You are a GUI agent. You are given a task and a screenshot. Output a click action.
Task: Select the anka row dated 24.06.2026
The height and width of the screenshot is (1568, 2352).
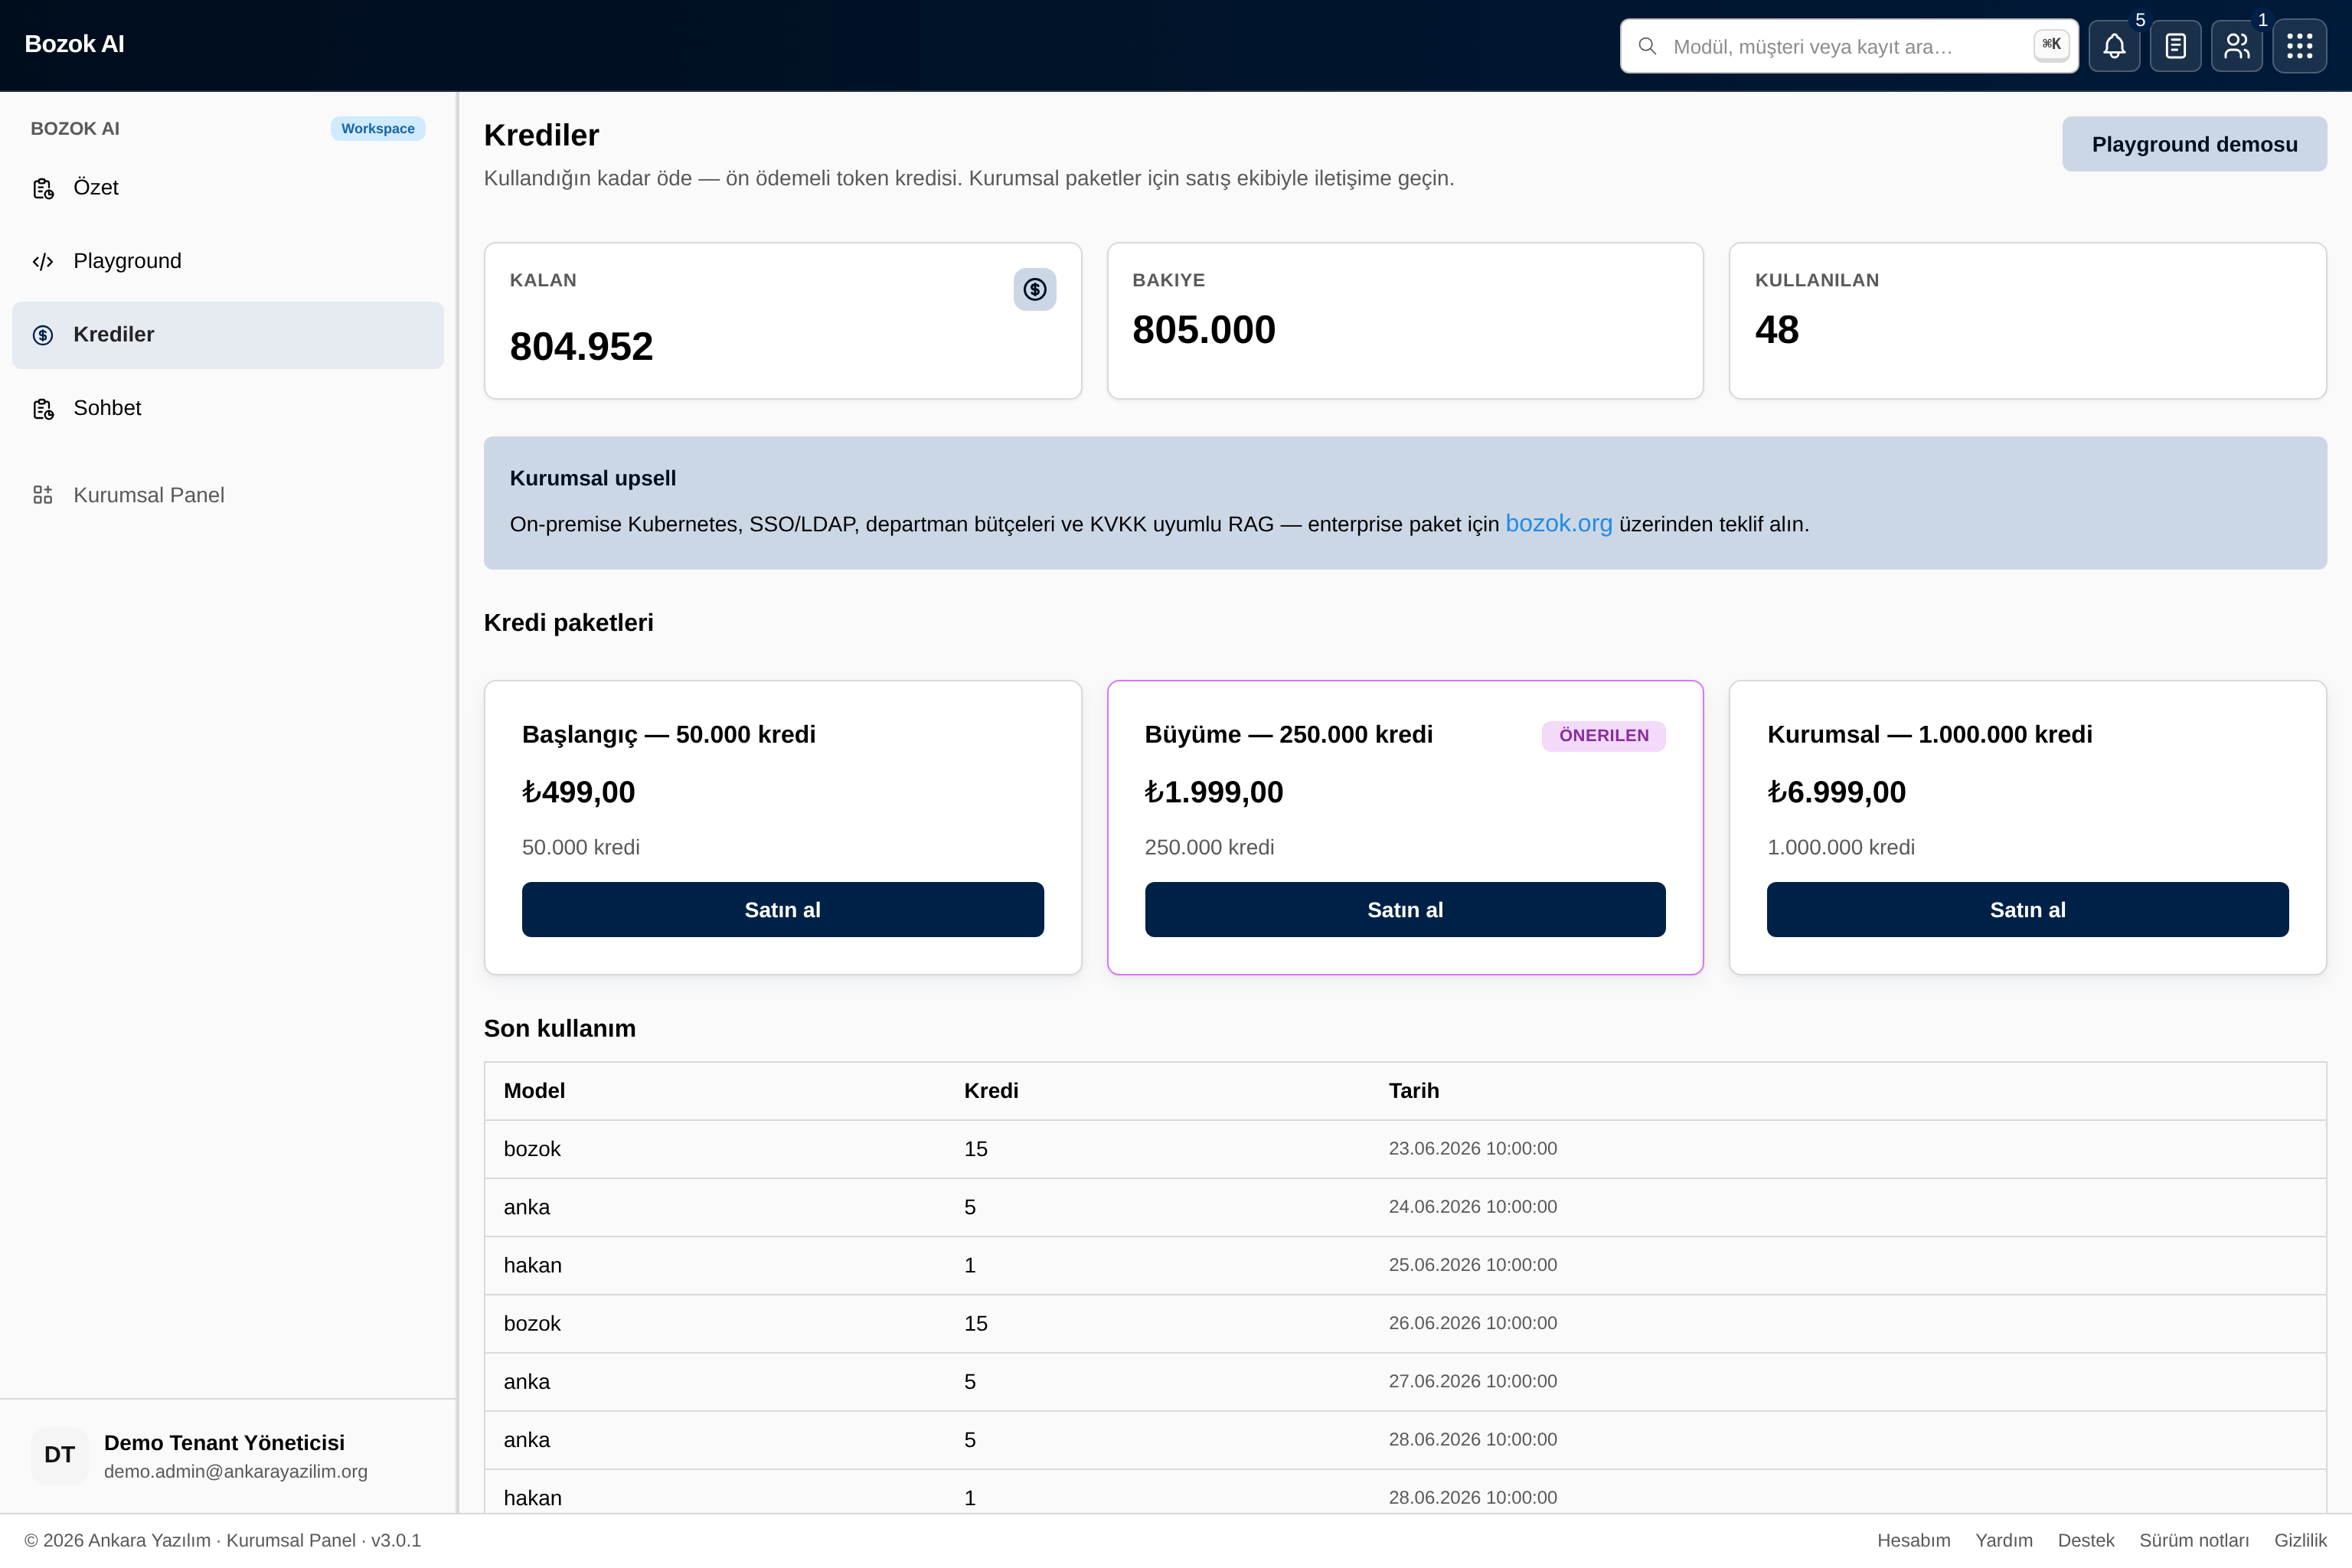tap(1405, 1207)
